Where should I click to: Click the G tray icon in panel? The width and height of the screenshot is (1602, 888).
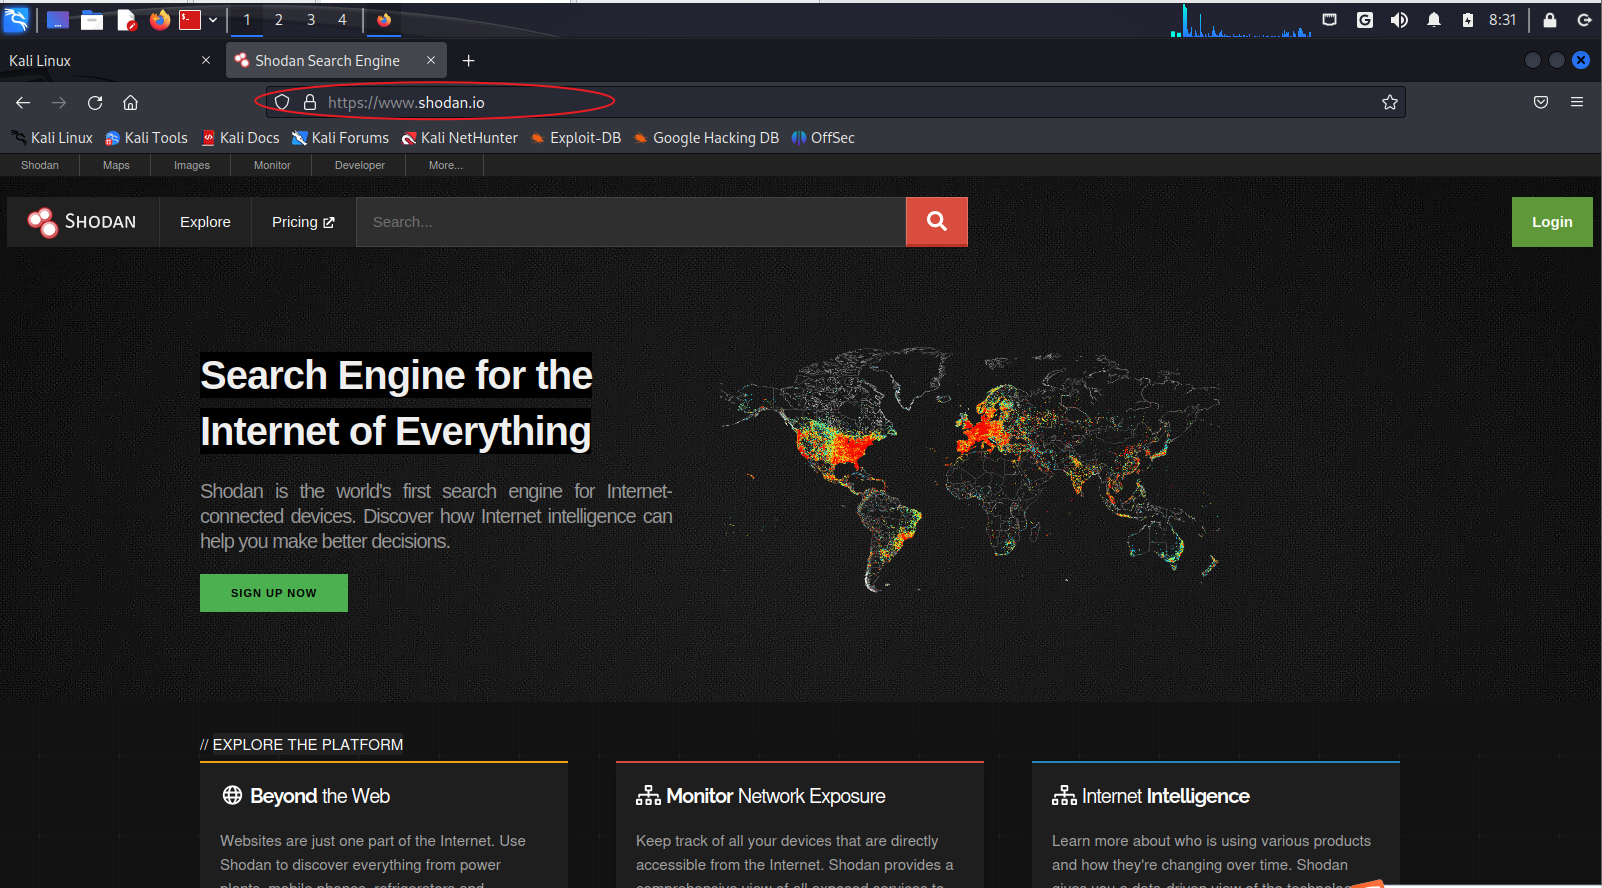point(1364,20)
